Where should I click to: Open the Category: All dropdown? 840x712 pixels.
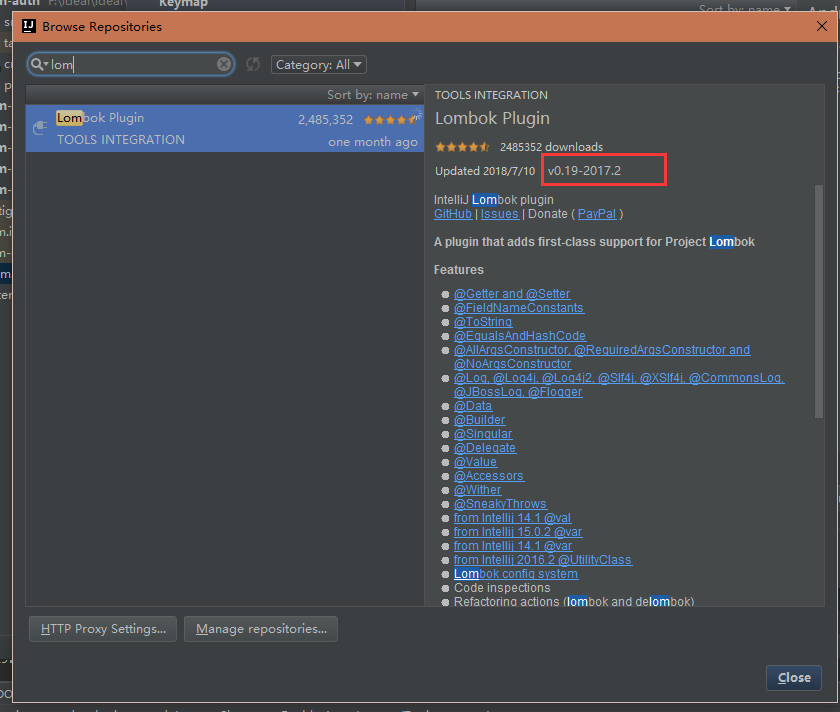[319, 65]
